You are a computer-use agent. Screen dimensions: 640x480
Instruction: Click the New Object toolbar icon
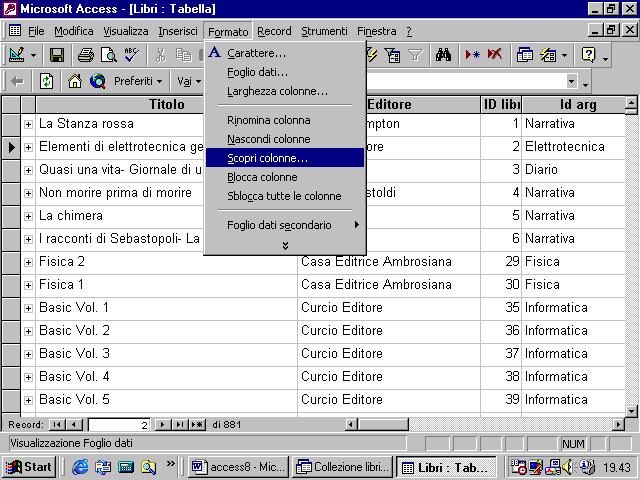[x=548, y=55]
